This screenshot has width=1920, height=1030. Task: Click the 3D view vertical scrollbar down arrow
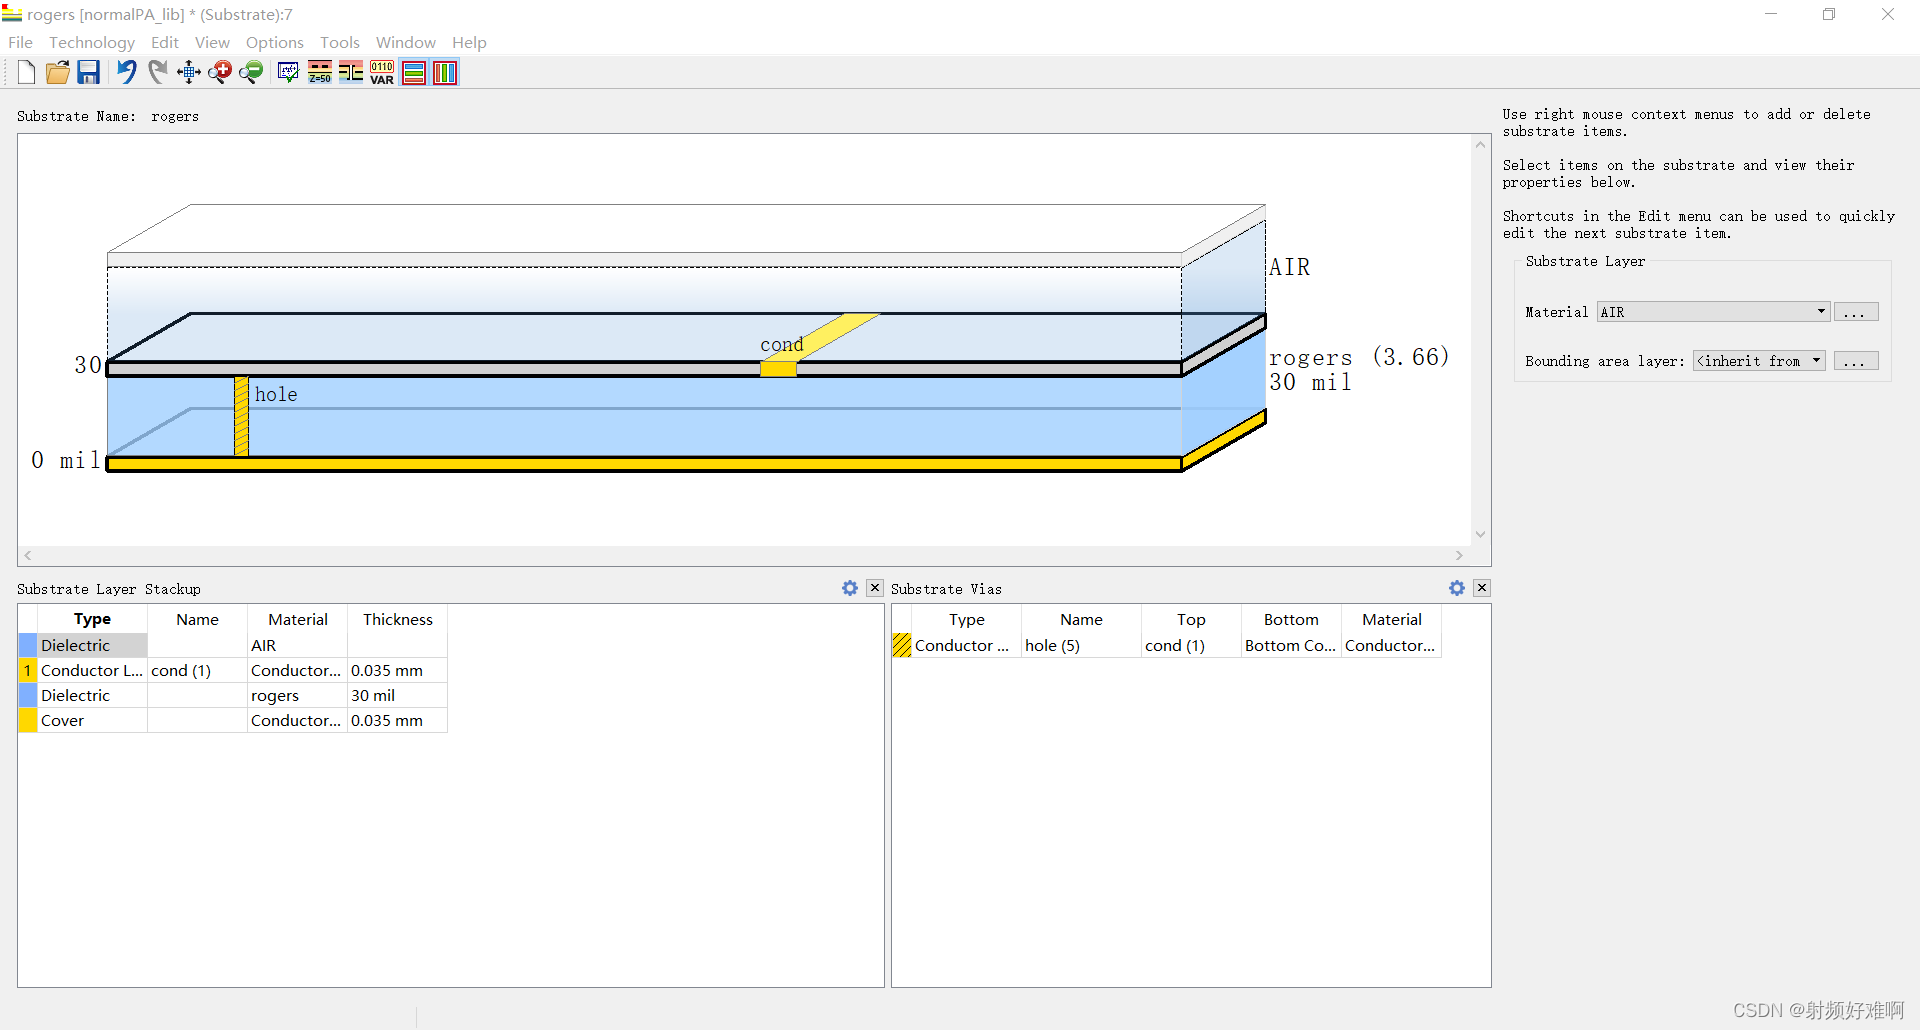[x=1481, y=534]
